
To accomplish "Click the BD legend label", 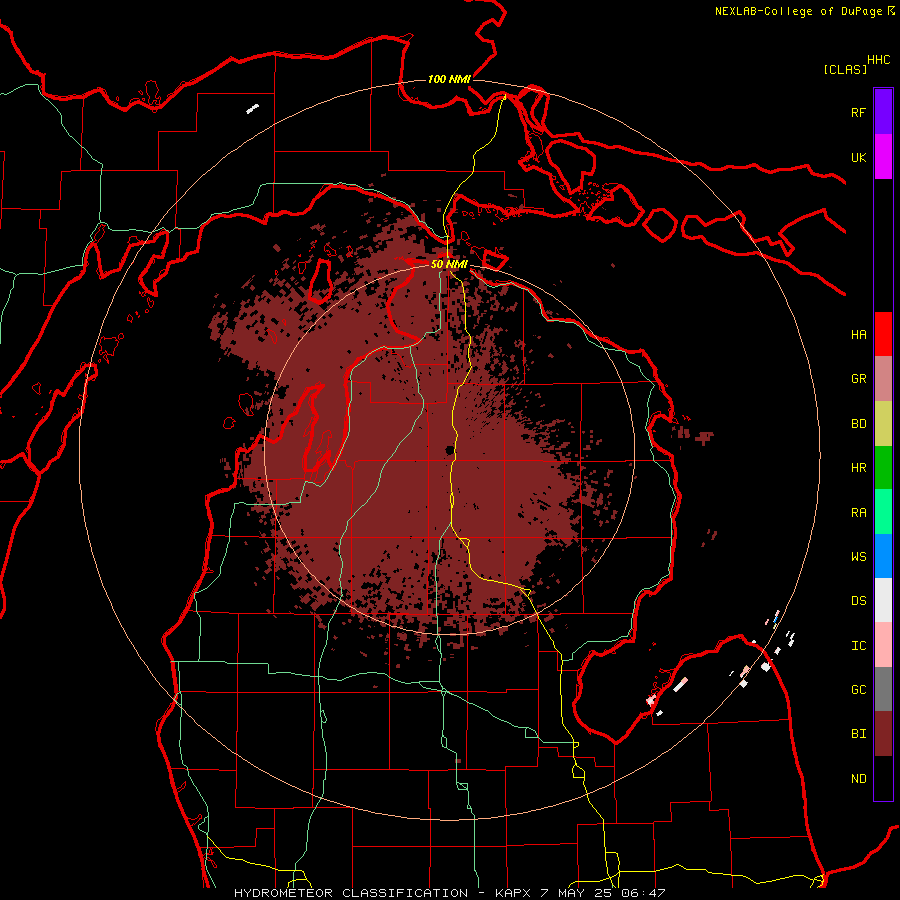I will click(x=858, y=424).
